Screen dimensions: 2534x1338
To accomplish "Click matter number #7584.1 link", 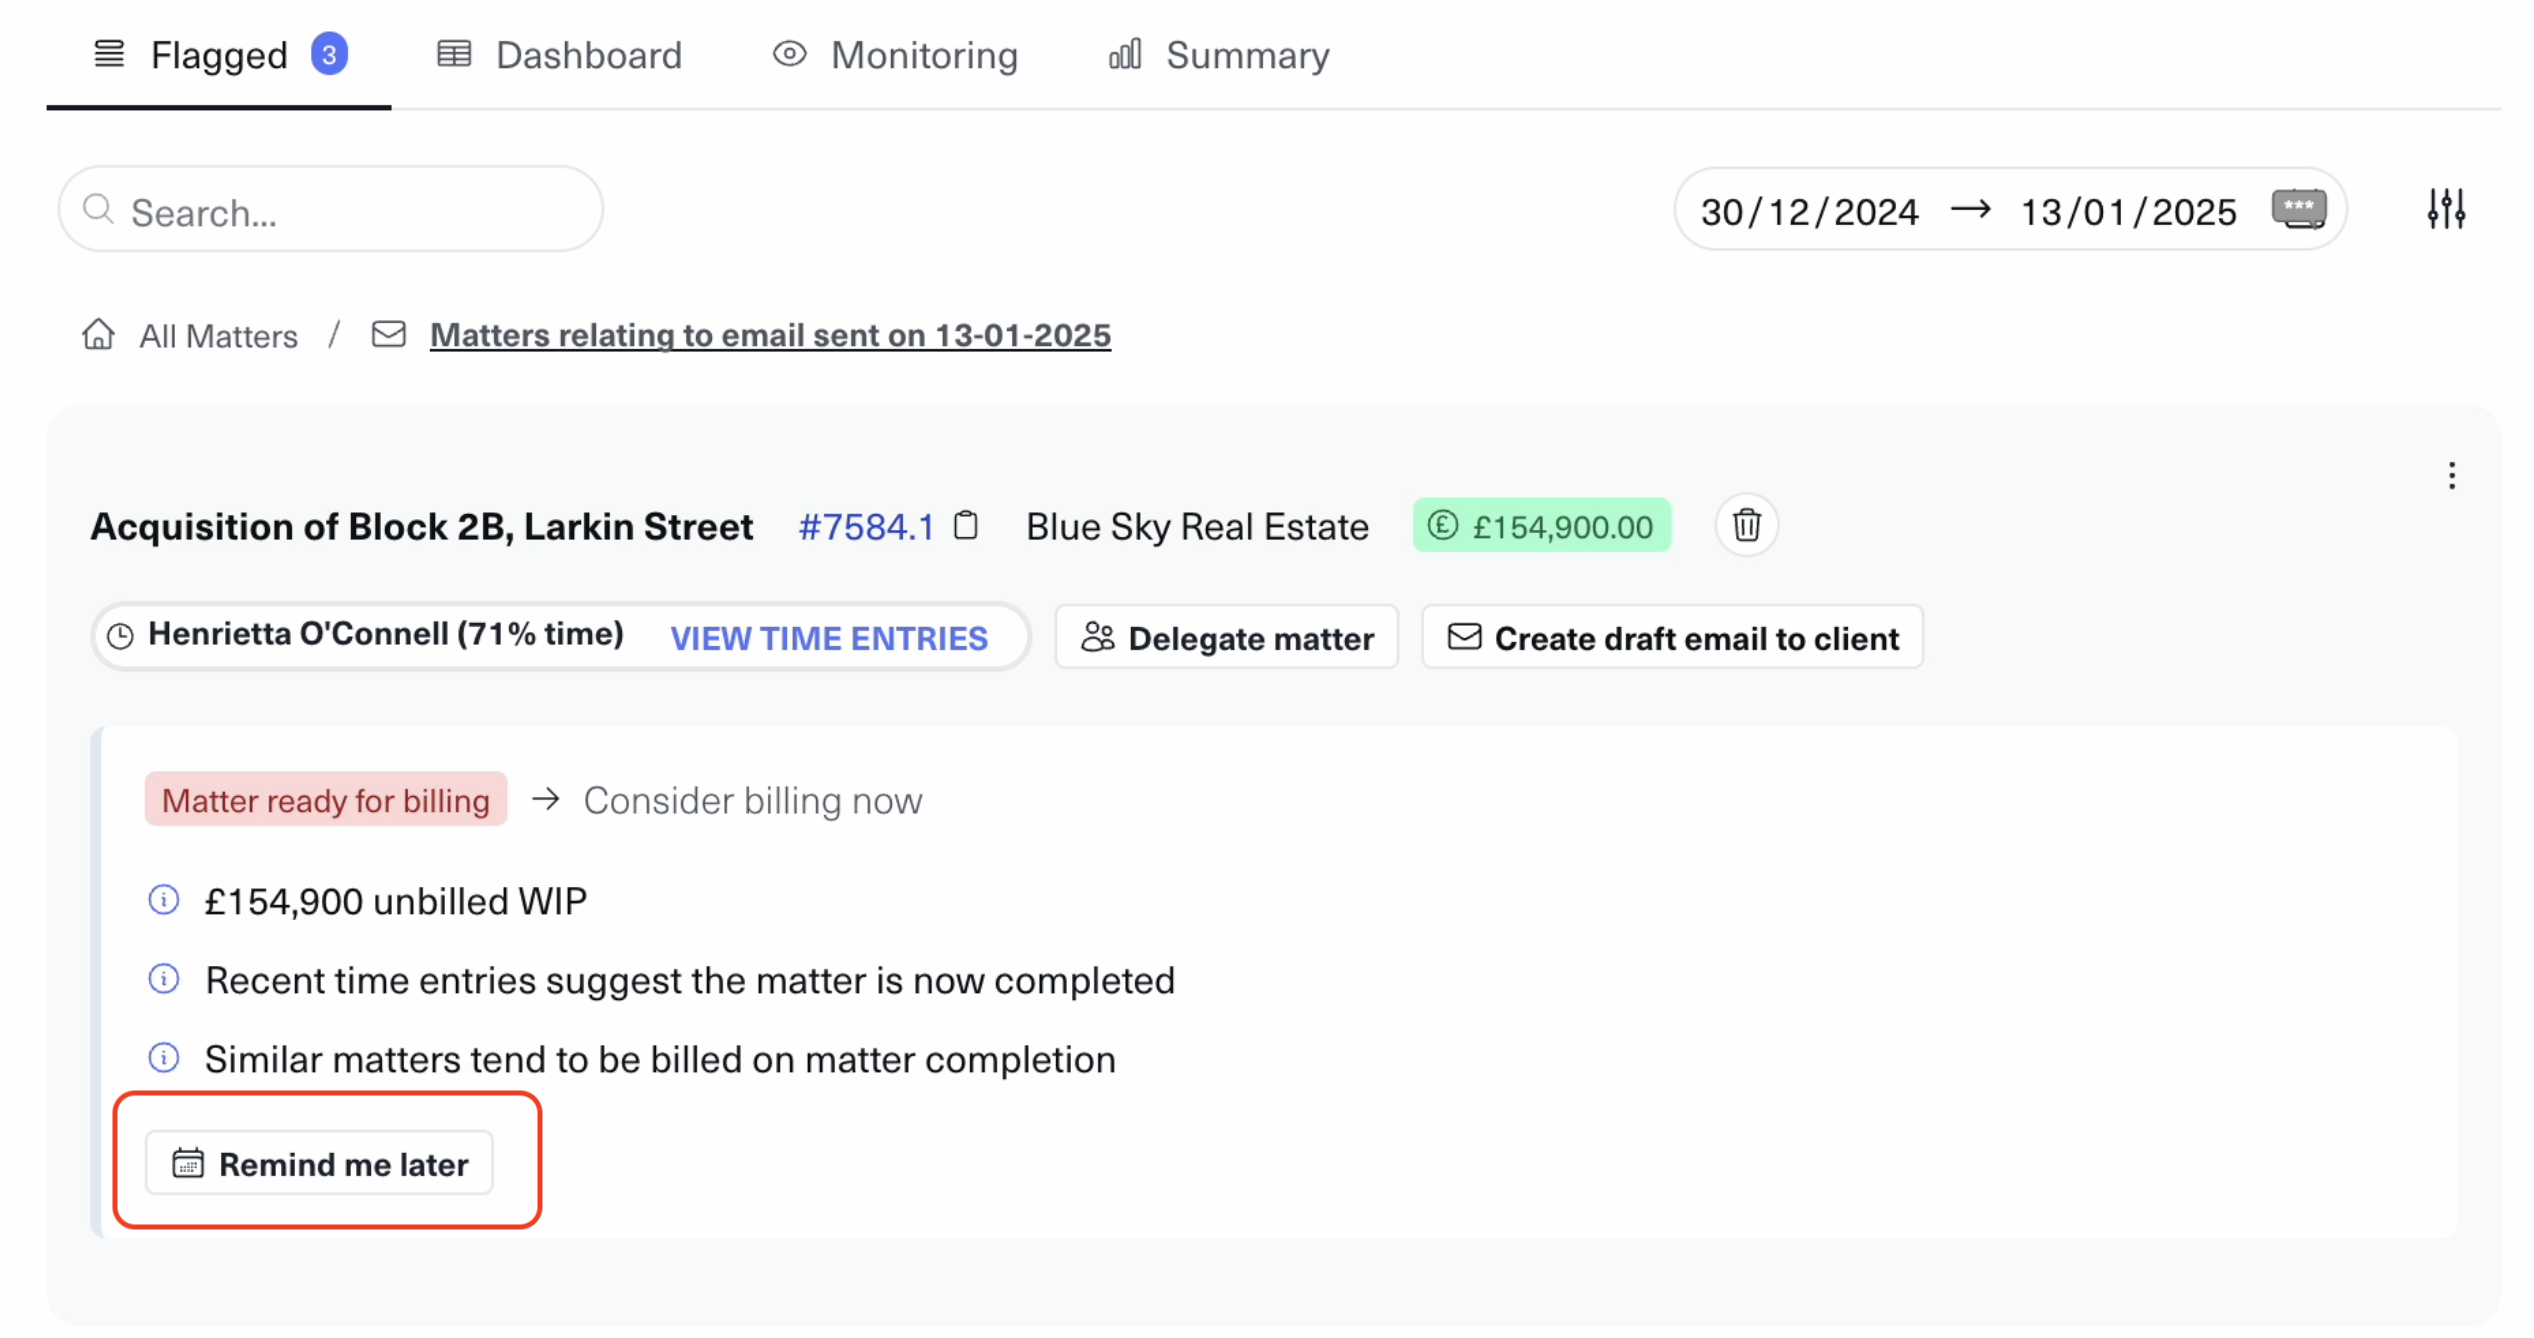I will (x=866, y=527).
